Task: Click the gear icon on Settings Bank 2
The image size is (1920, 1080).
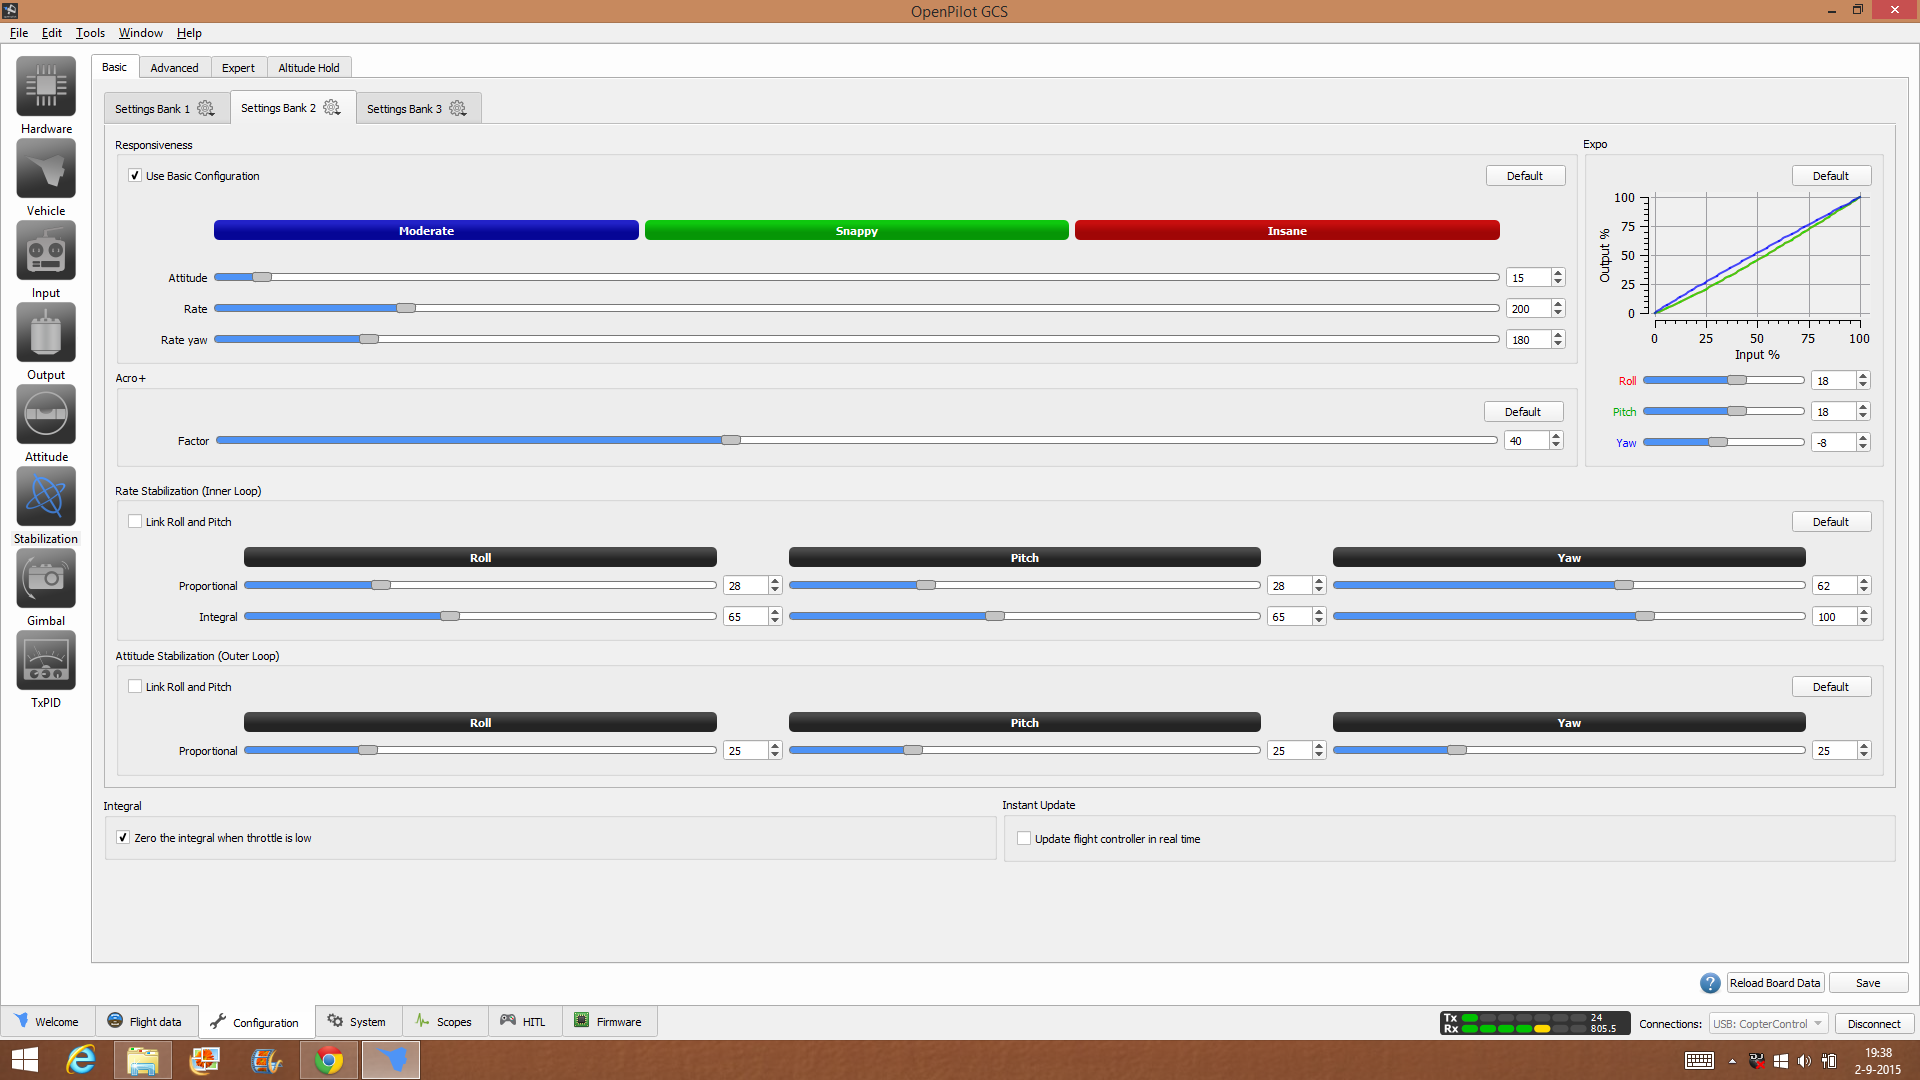Action: pyautogui.click(x=332, y=107)
